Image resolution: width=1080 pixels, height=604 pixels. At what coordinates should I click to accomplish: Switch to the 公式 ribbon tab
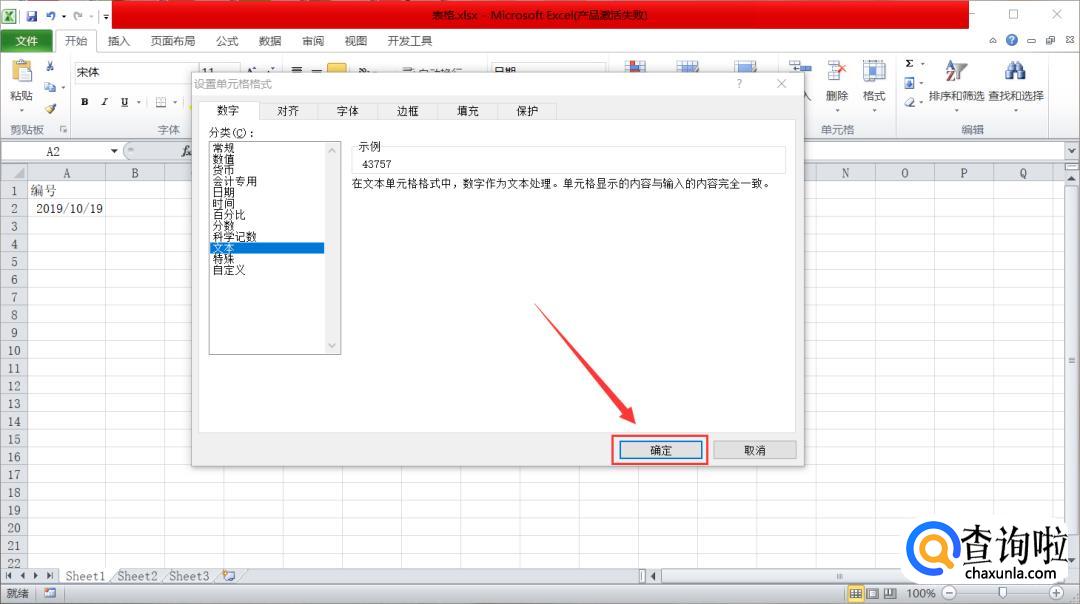tap(227, 41)
